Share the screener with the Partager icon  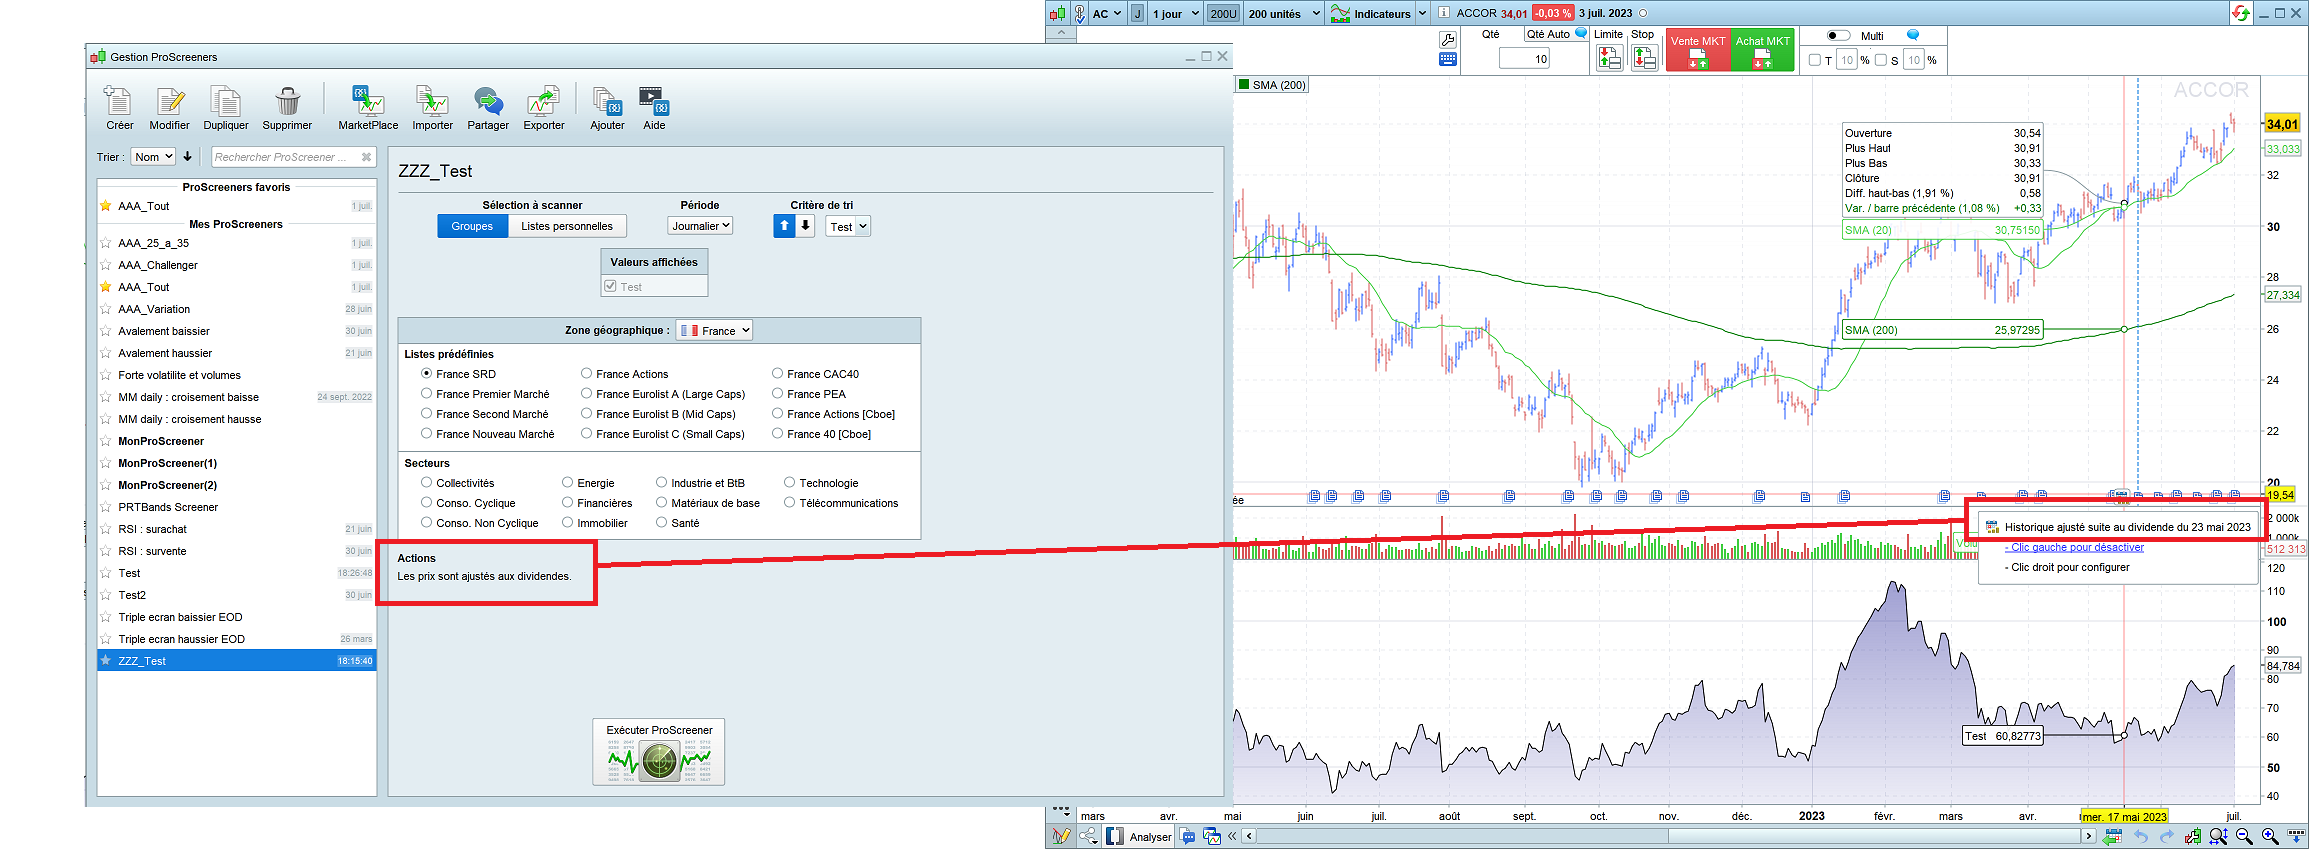tap(488, 101)
